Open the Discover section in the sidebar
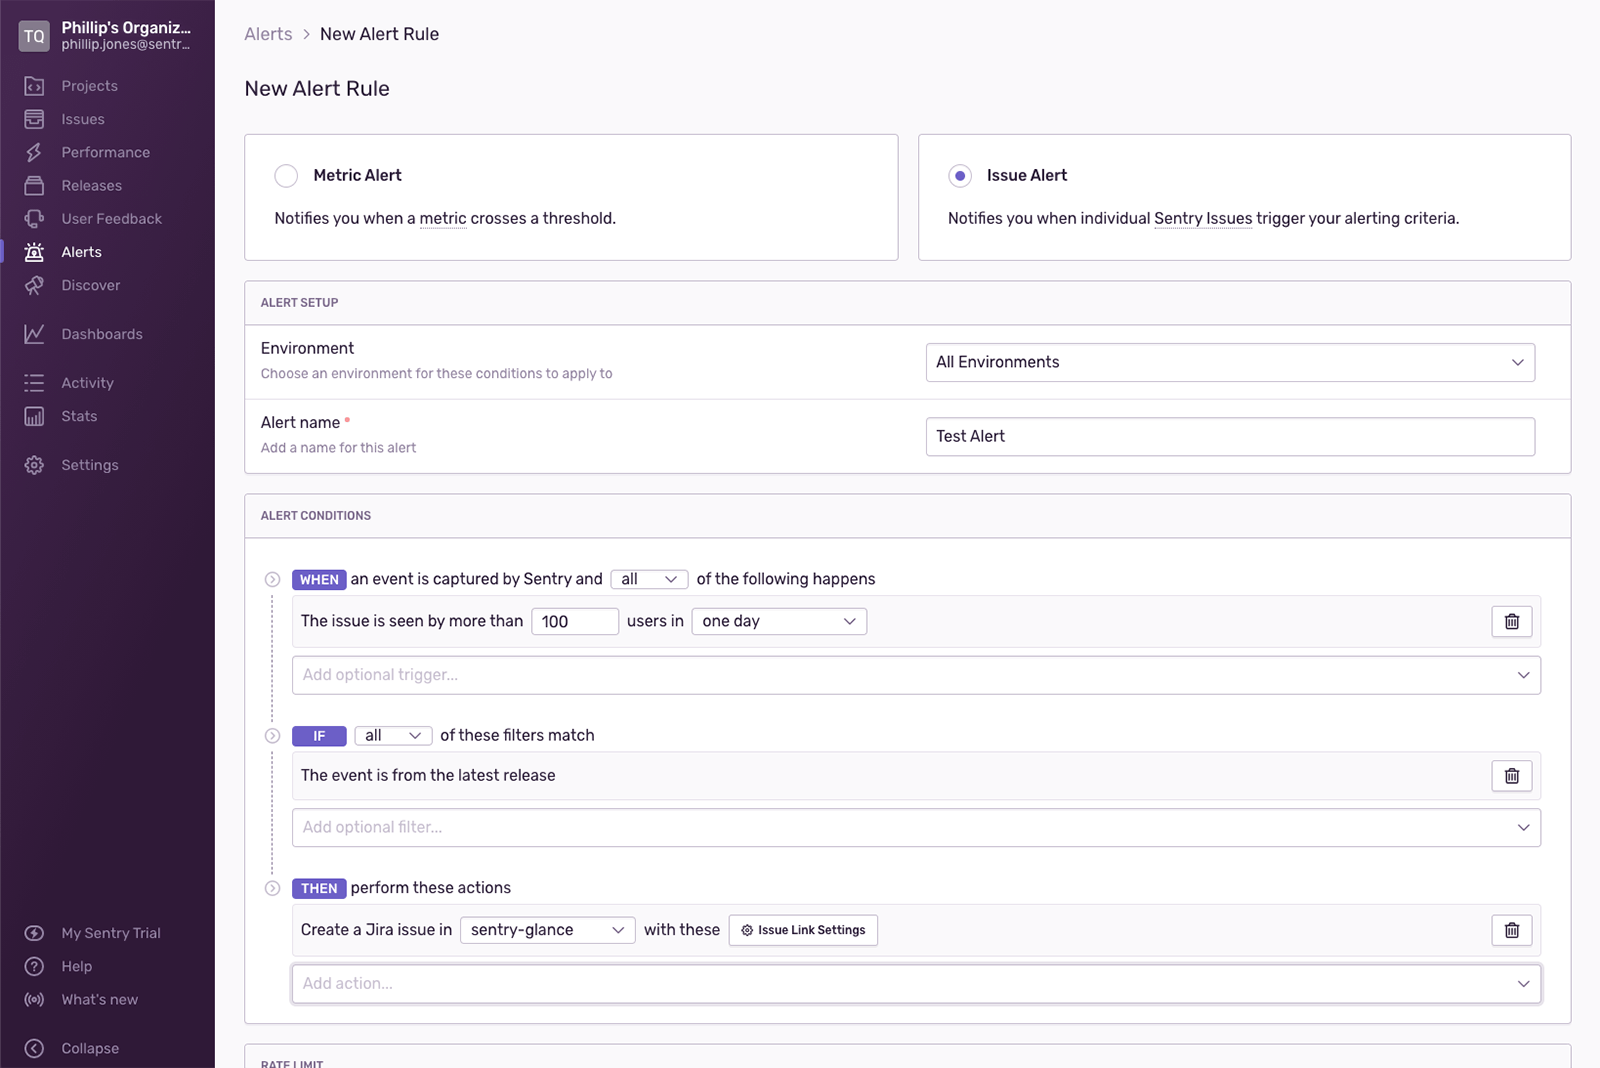The image size is (1600, 1068). click(90, 285)
